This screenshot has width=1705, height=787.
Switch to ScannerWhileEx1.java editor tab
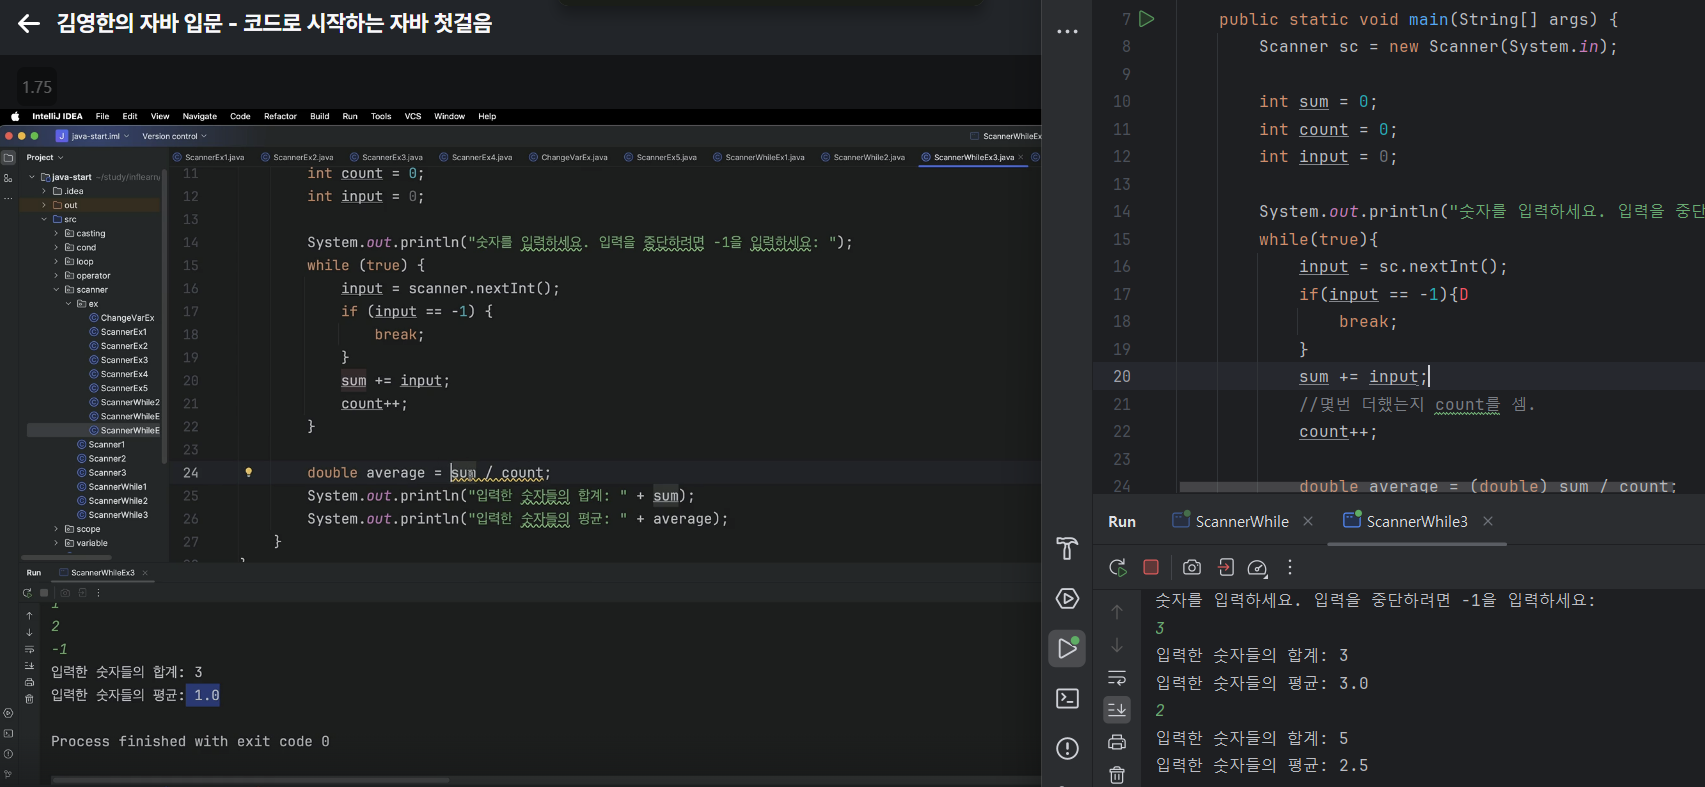(x=758, y=157)
